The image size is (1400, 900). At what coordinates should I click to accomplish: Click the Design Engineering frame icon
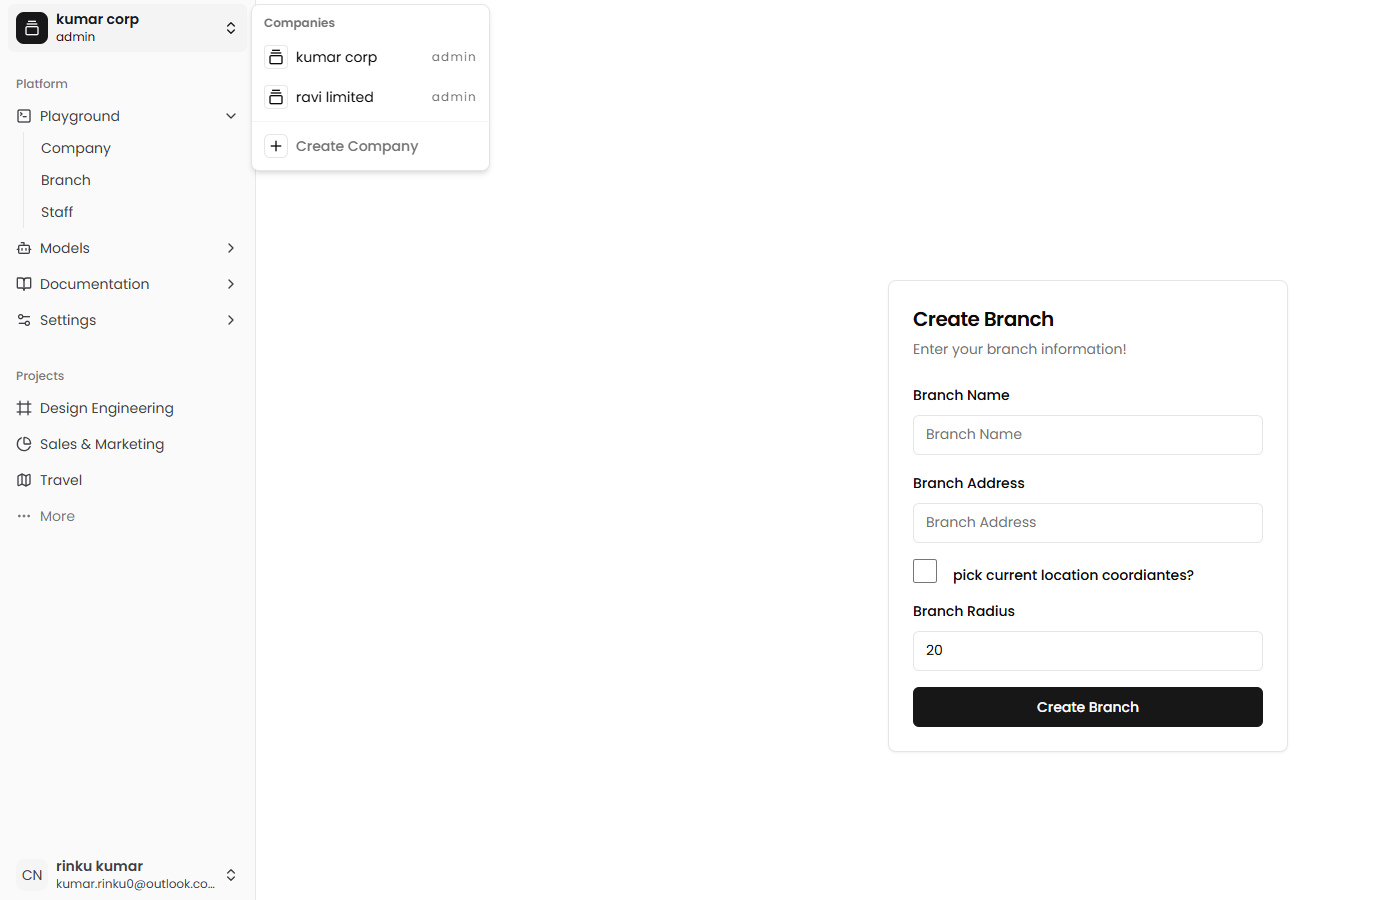click(x=24, y=408)
